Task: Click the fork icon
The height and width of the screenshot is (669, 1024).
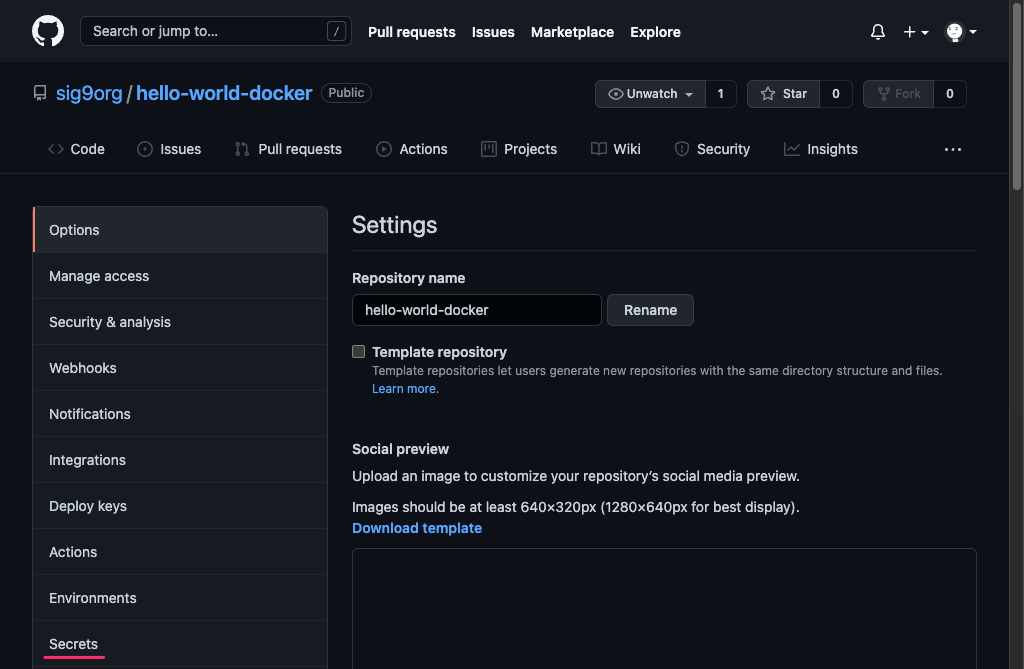Action: coord(884,94)
